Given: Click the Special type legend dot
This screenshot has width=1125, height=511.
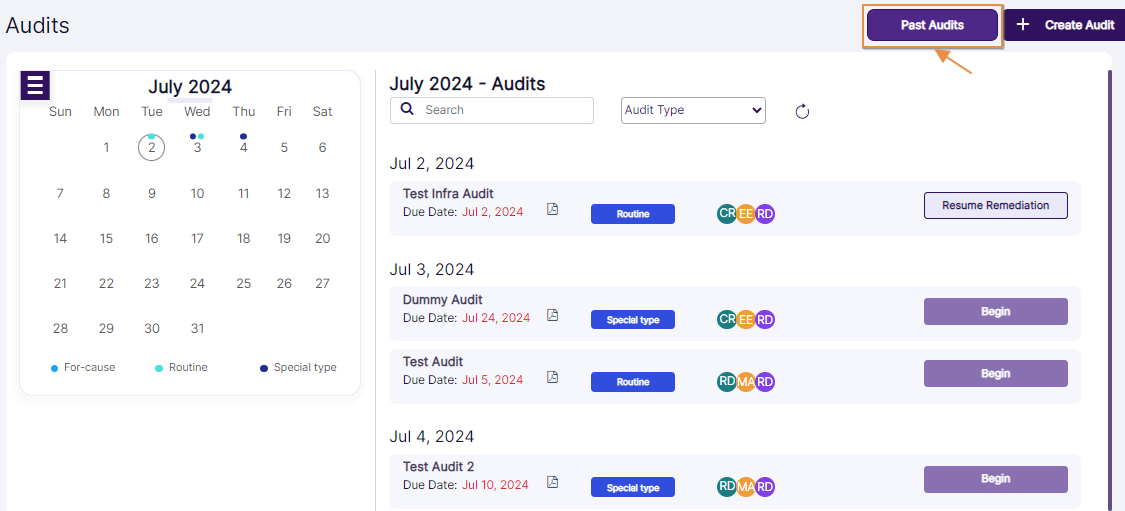Looking at the screenshot, I should click(264, 368).
